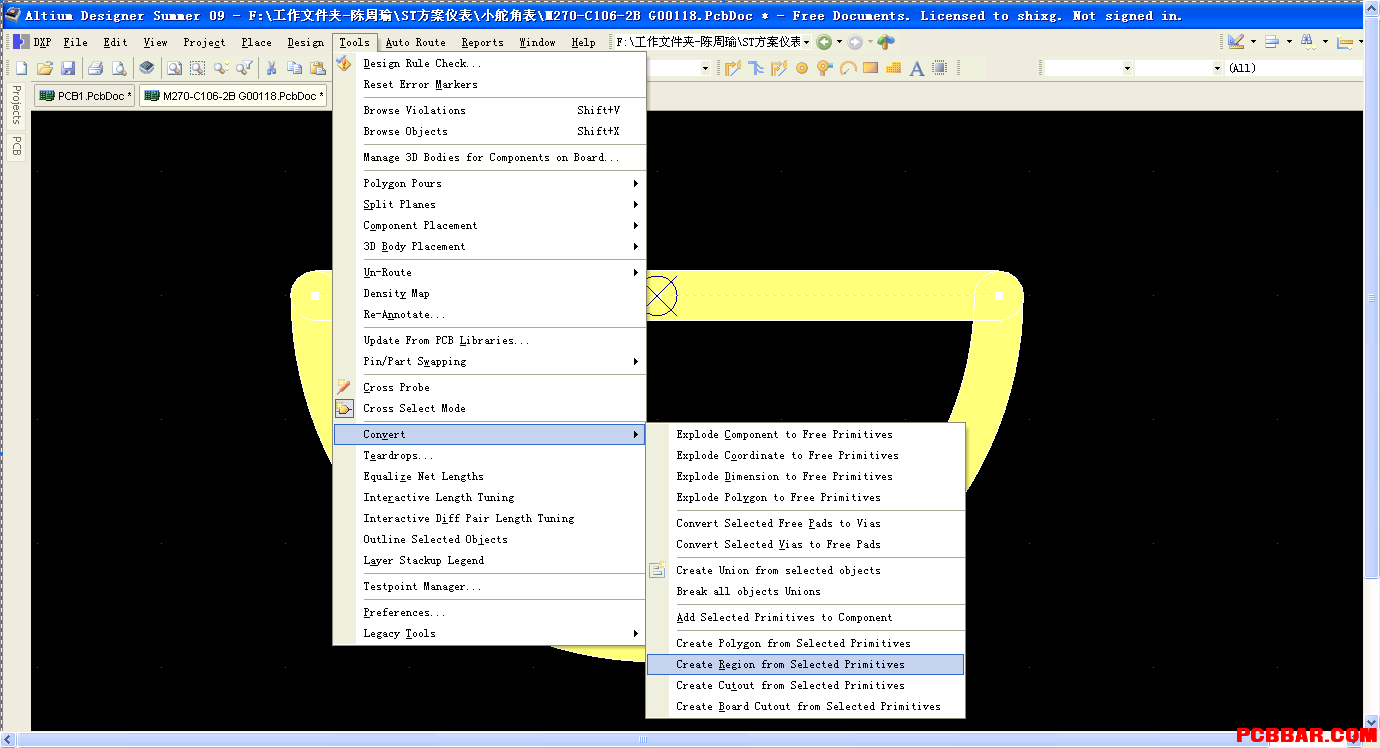The width and height of the screenshot is (1380, 748).
Task: Click the Print Preview icon
Action: click(119, 68)
